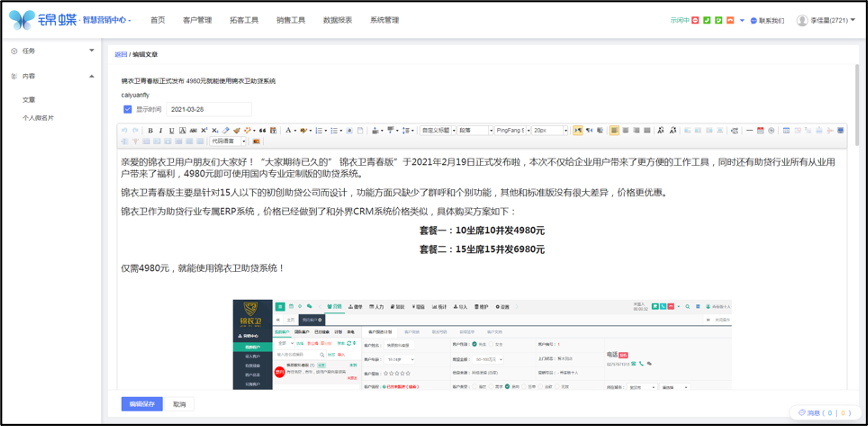The width and height of the screenshot is (868, 427).
Task: Click the embedded 锦衣卫 screenshot image
Action: tap(482, 344)
